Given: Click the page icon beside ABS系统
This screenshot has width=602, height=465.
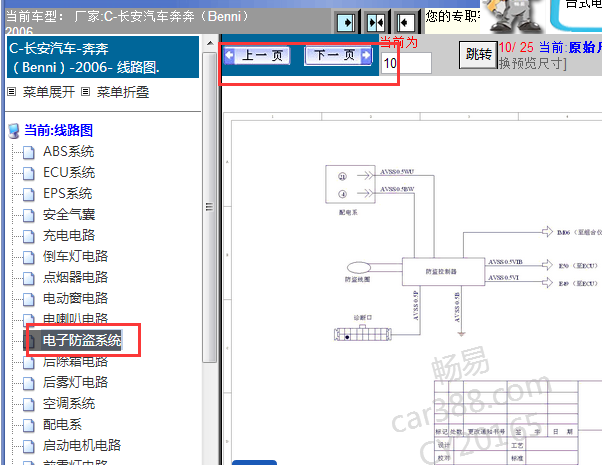Looking at the screenshot, I should pyautogui.click(x=29, y=152).
